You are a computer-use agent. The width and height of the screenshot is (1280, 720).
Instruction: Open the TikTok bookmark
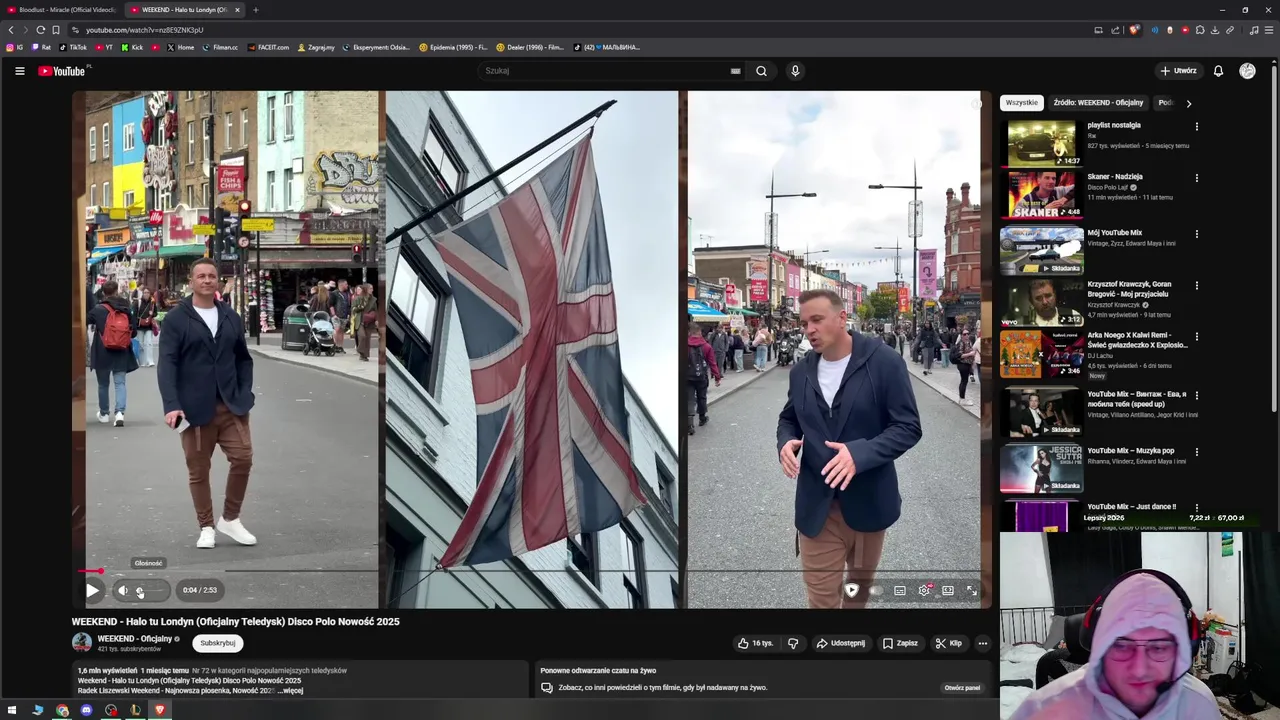(x=73, y=47)
